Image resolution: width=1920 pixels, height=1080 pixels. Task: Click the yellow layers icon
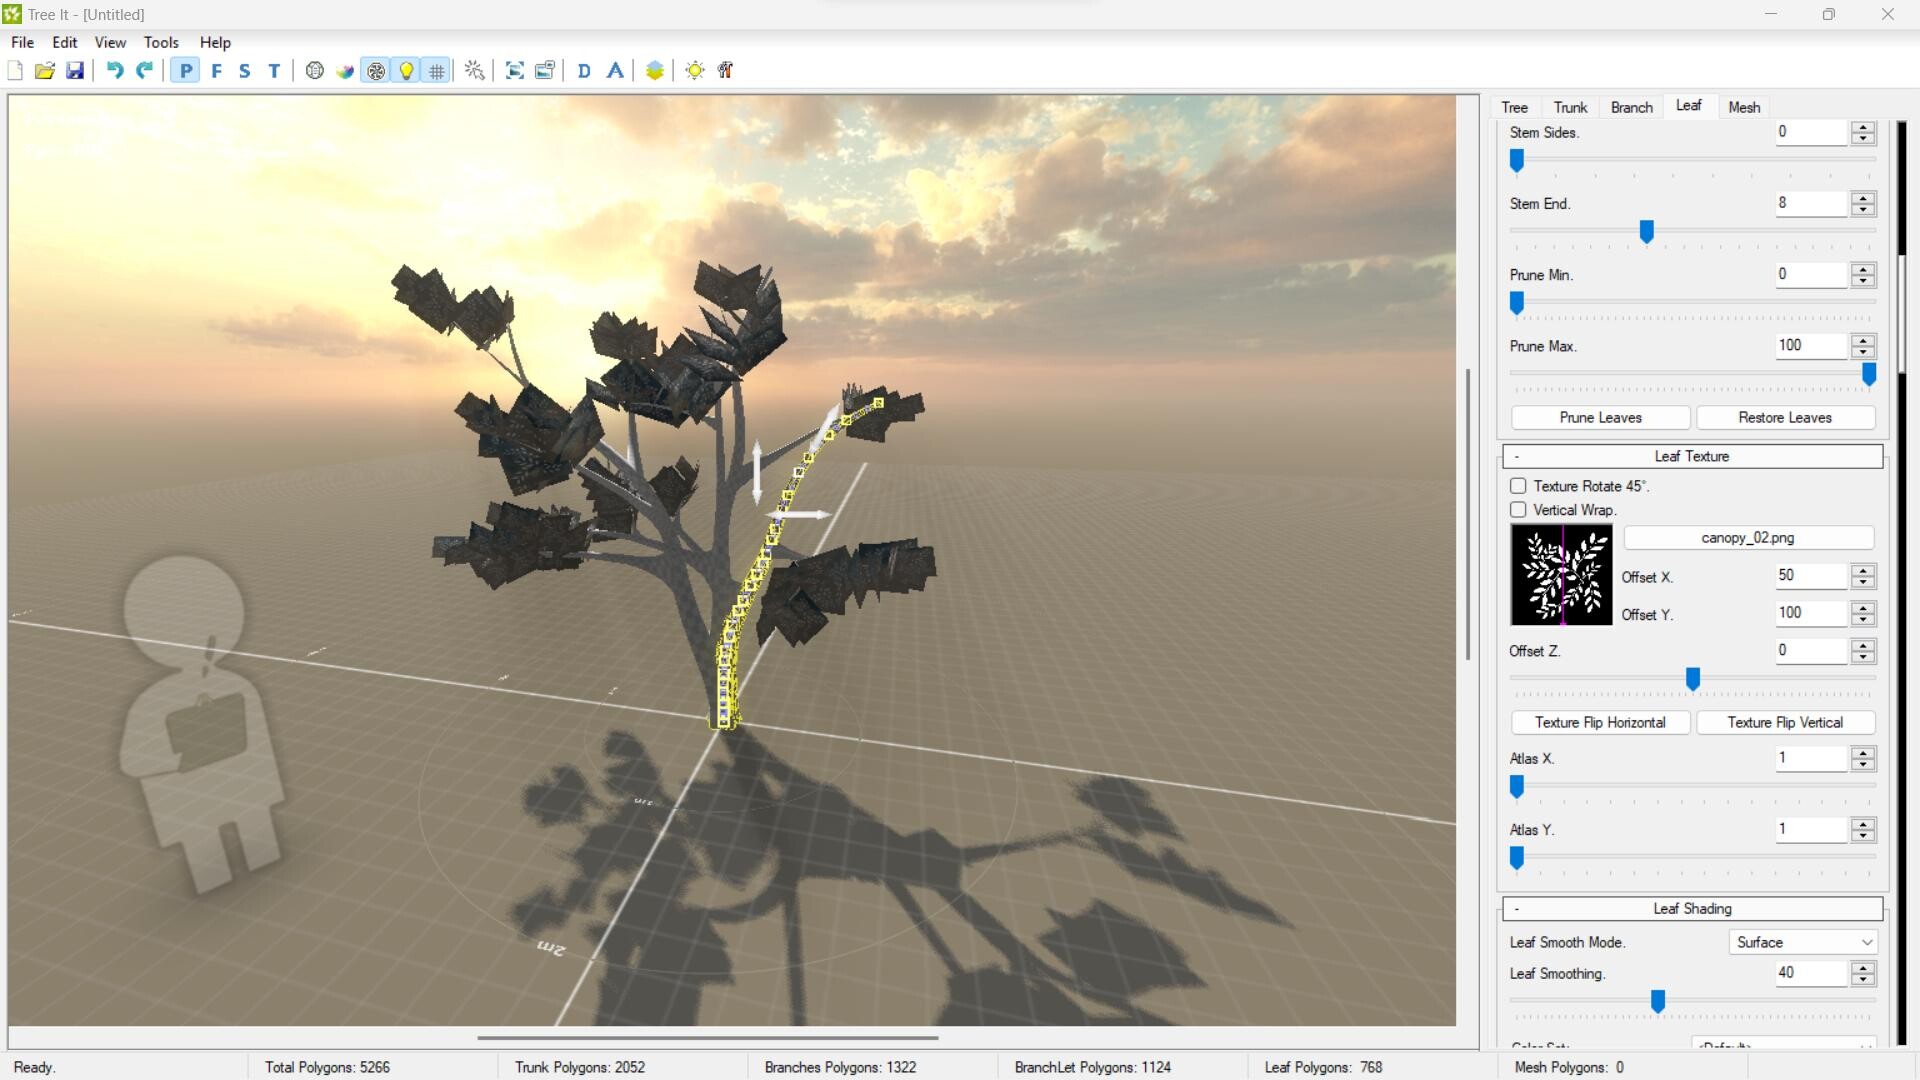coord(655,71)
